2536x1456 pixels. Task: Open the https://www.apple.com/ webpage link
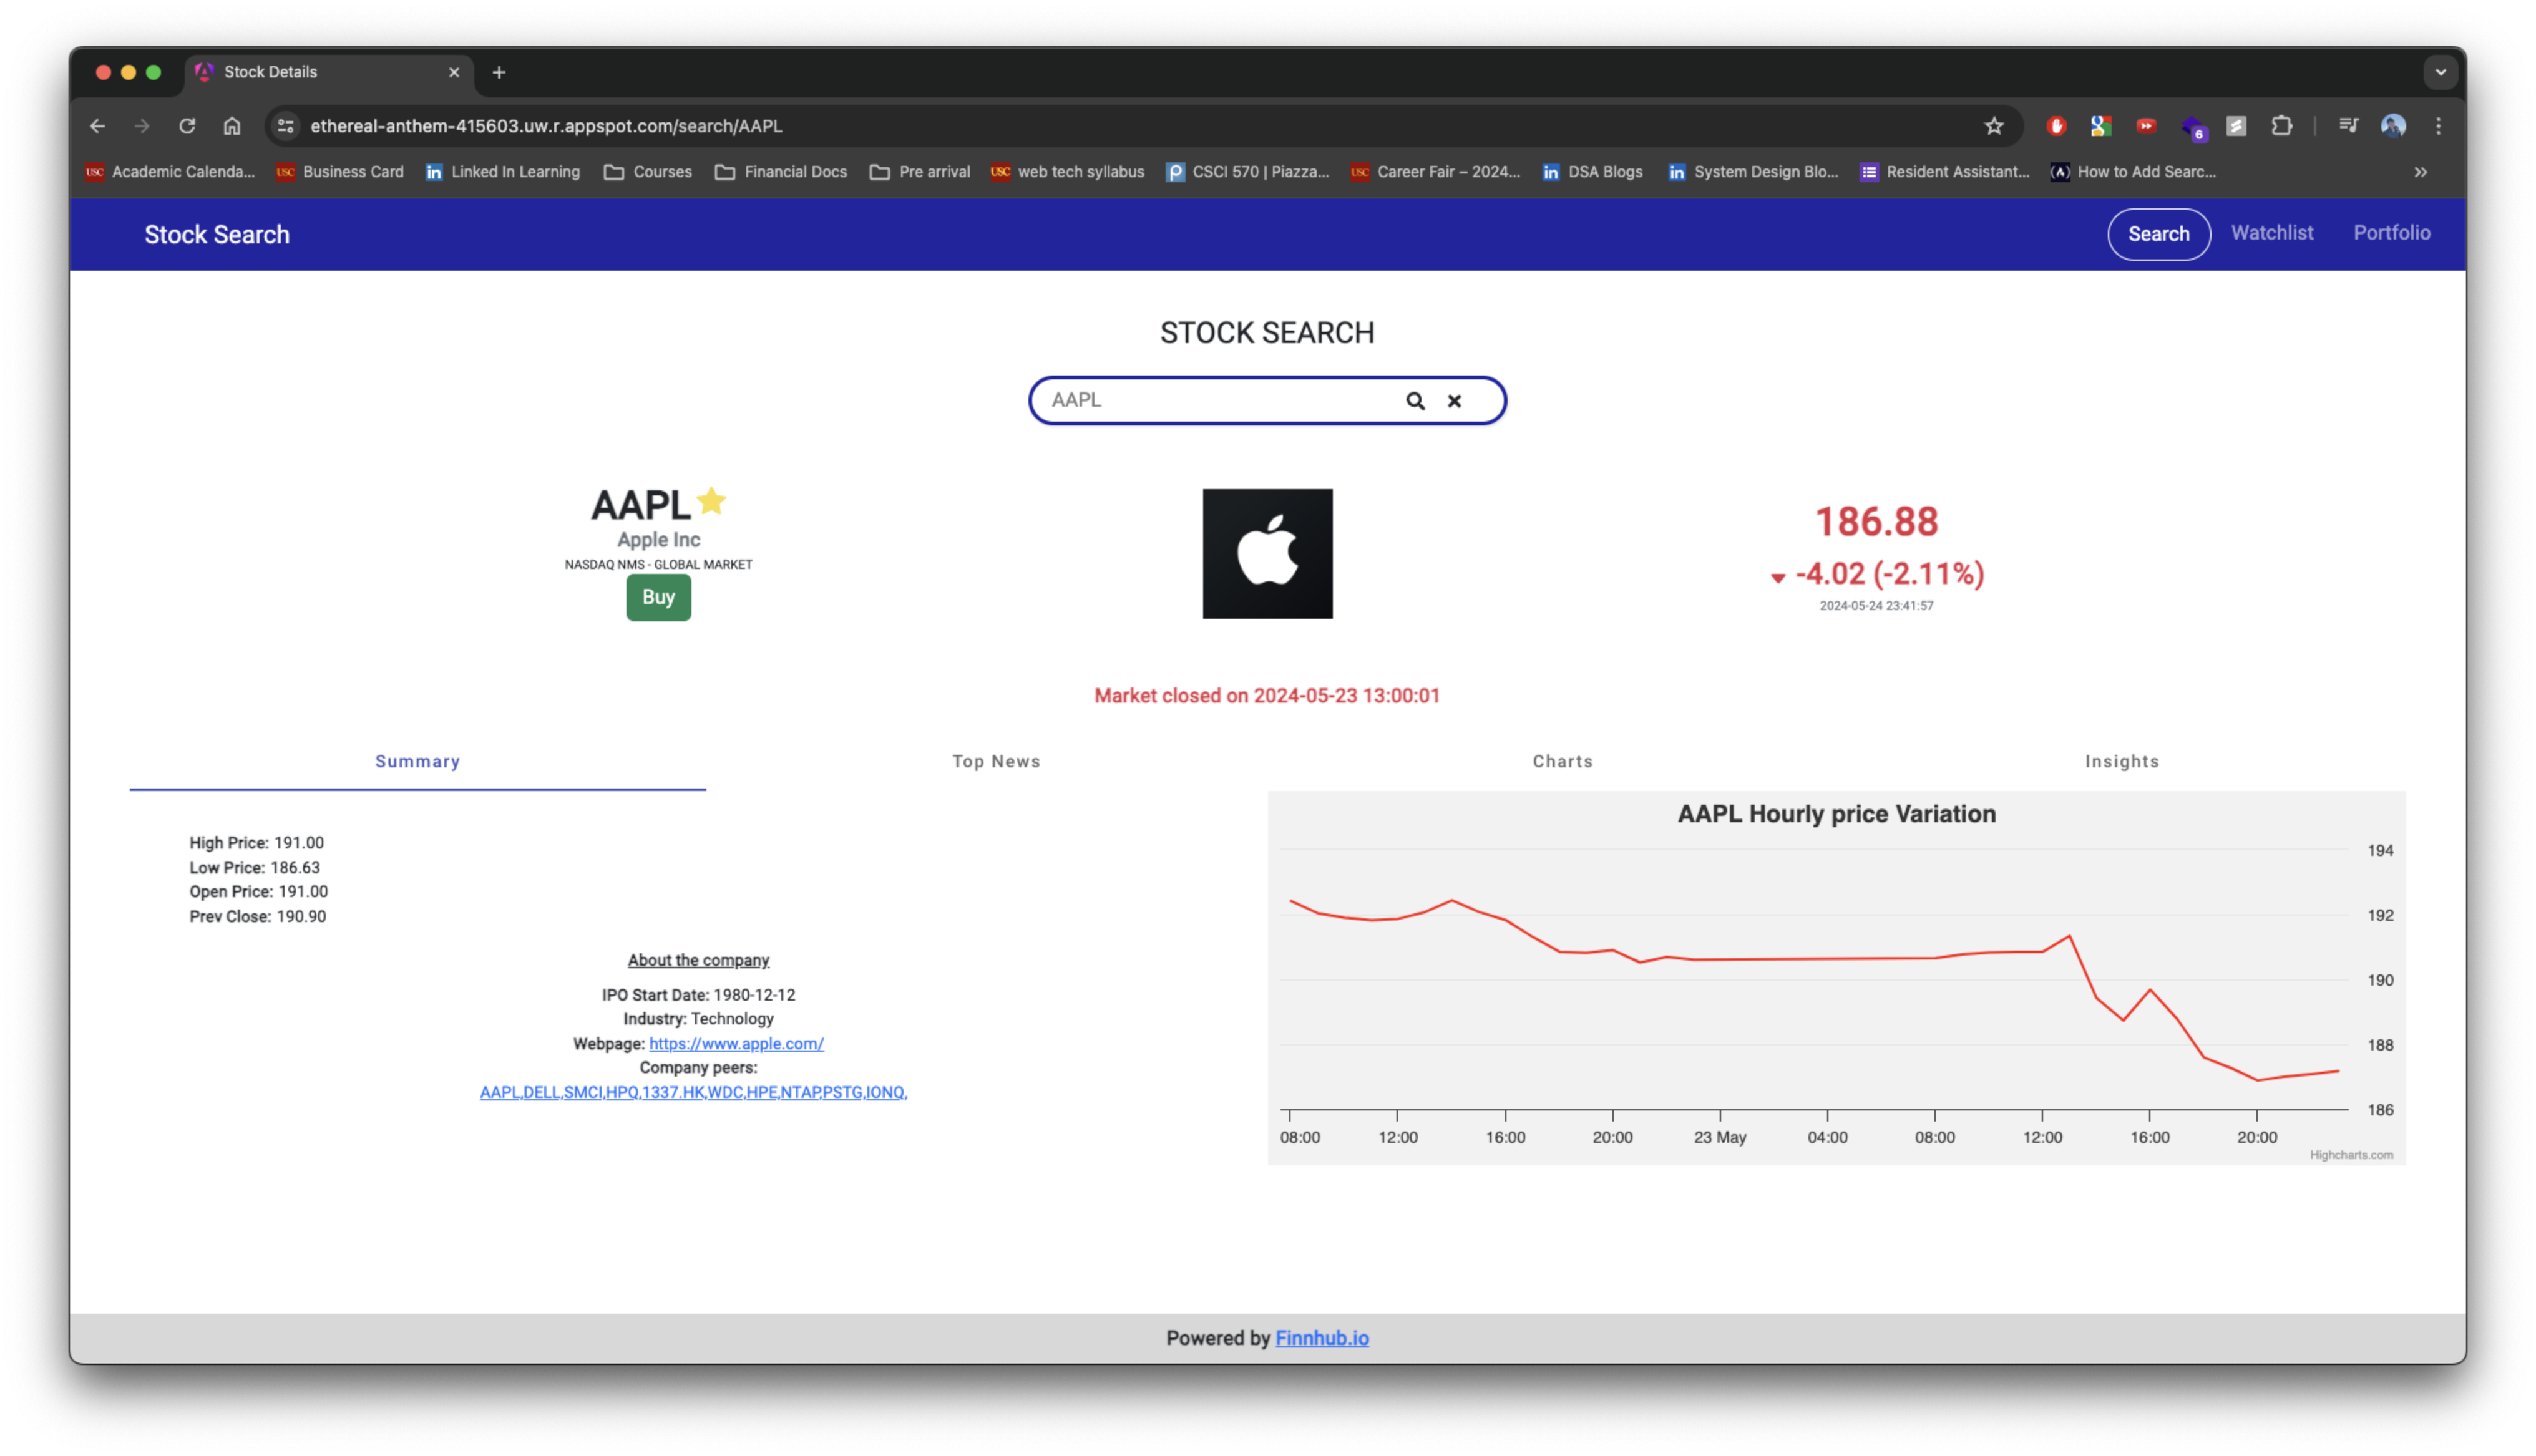point(736,1043)
